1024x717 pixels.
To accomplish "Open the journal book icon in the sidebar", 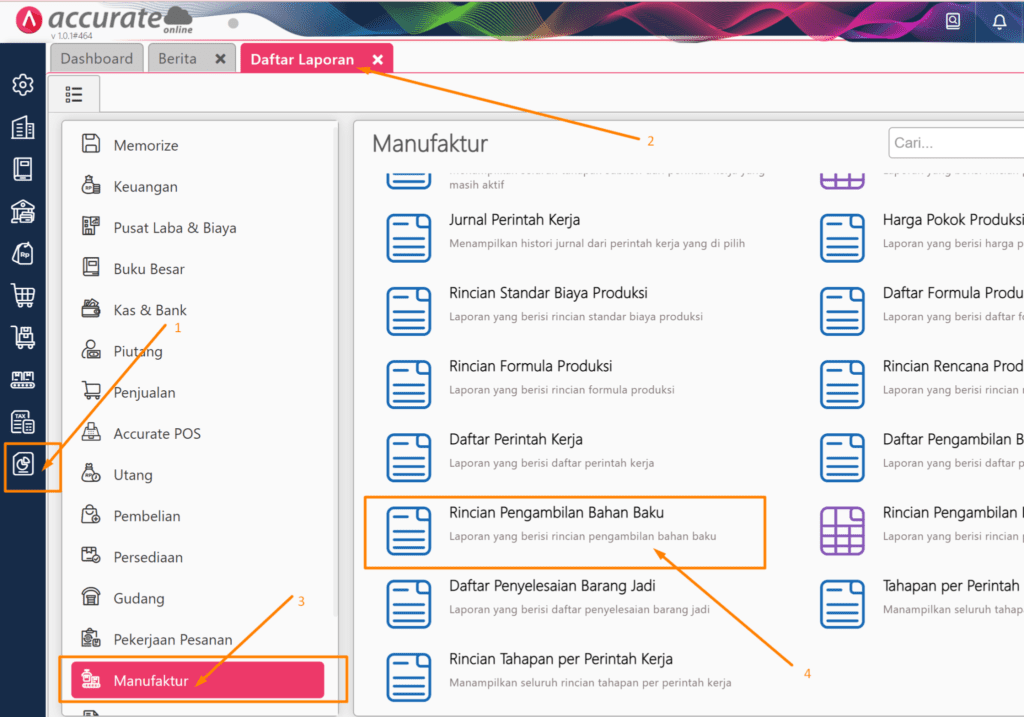I will 22,170.
